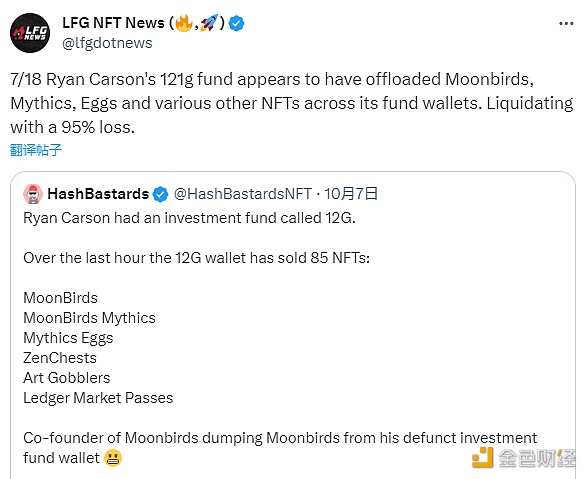Click the fire emoji in account name
Image resolution: width=587 pixels, height=479 pixels.
tap(184, 23)
